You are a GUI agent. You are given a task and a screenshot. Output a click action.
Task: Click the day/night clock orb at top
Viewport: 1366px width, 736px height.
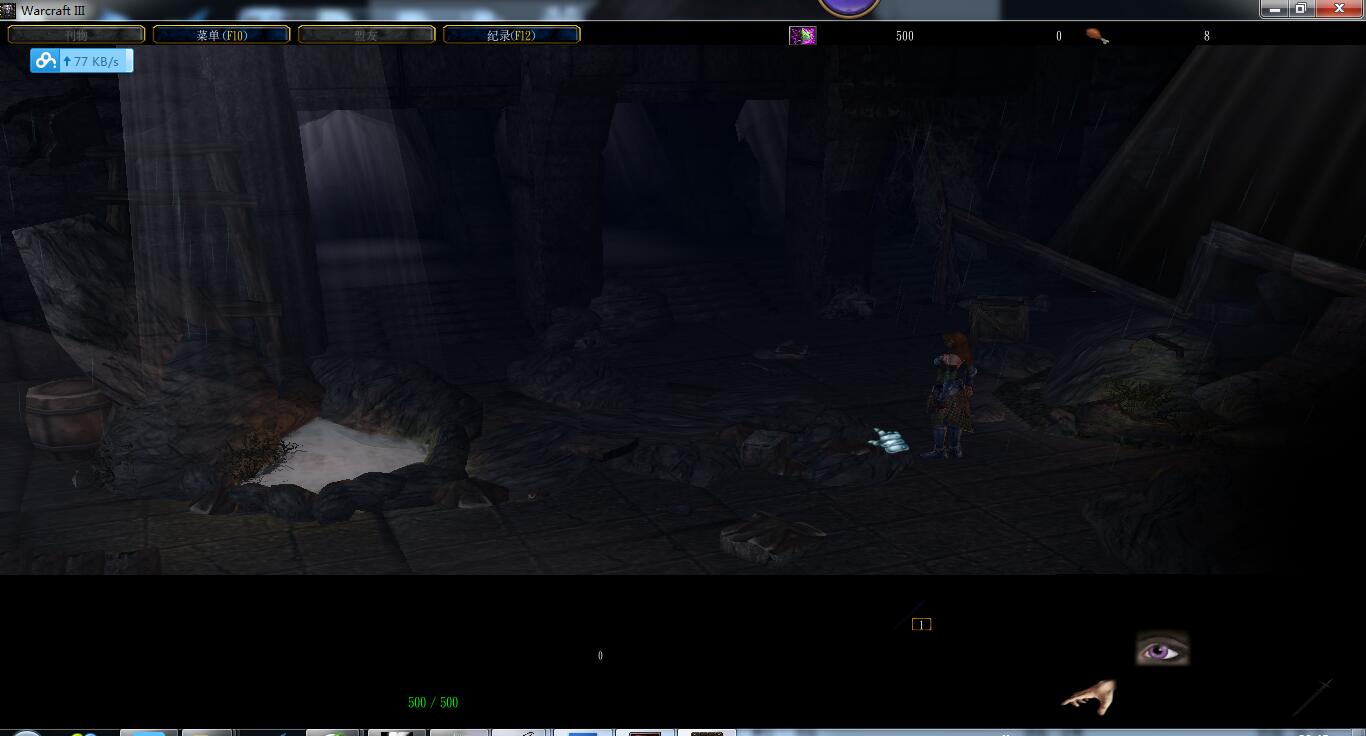[x=849, y=8]
